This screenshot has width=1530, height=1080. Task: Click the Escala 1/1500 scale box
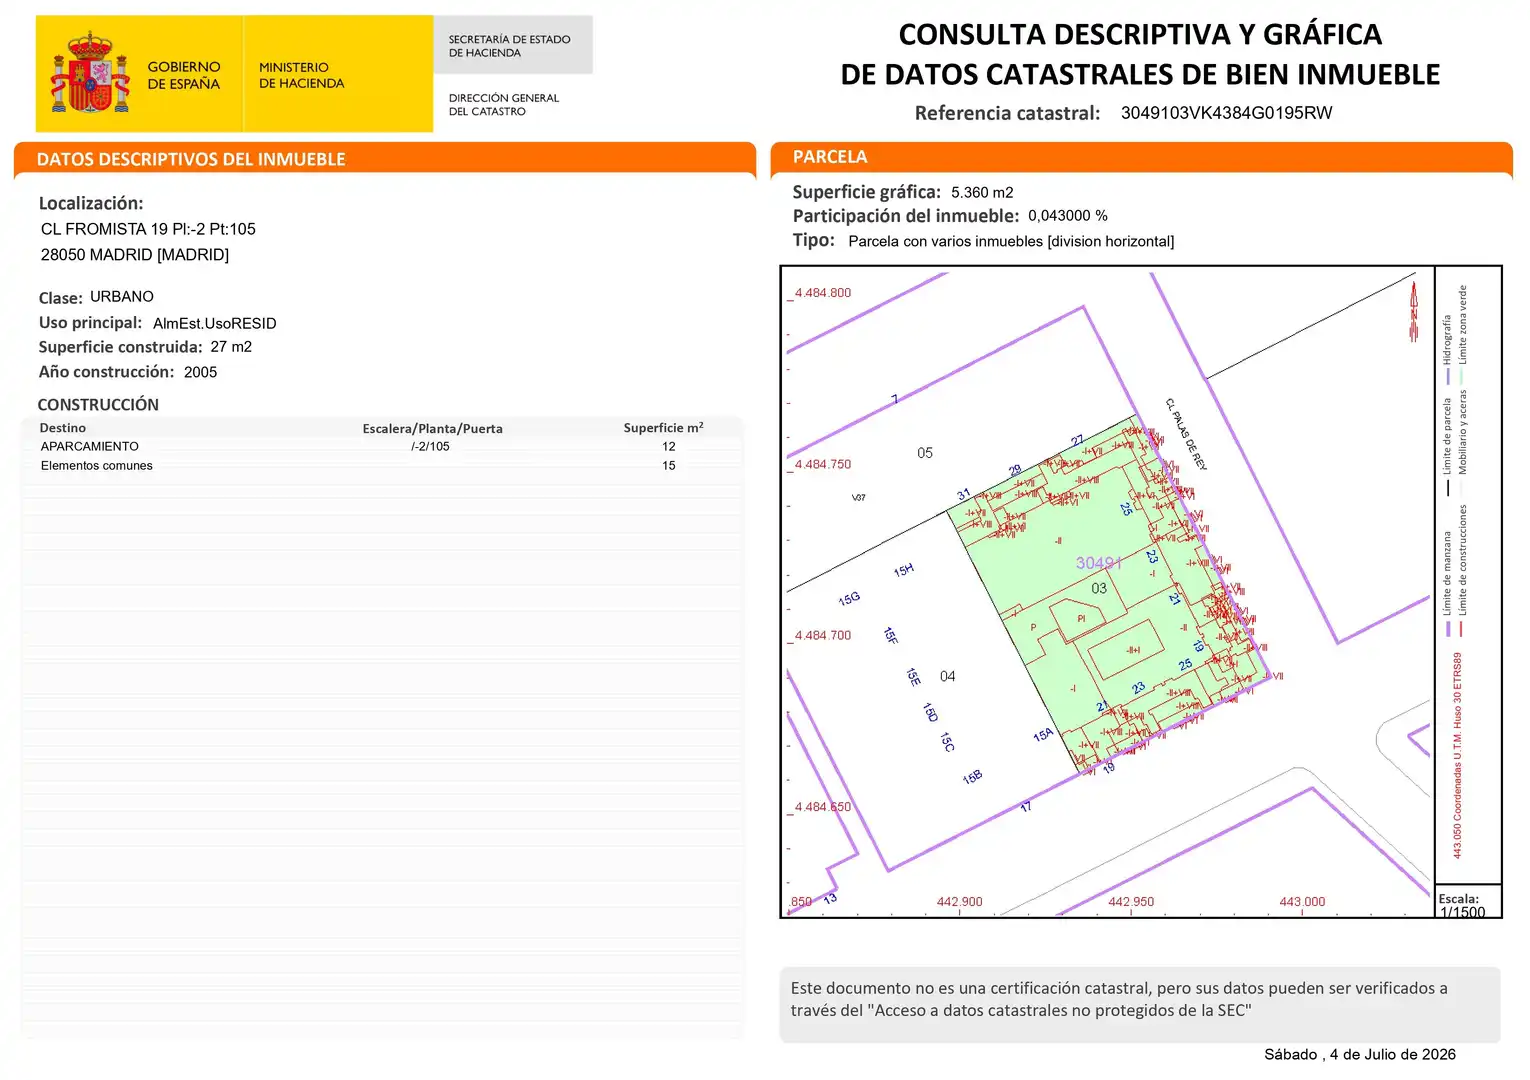pyautogui.click(x=1469, y=900)
